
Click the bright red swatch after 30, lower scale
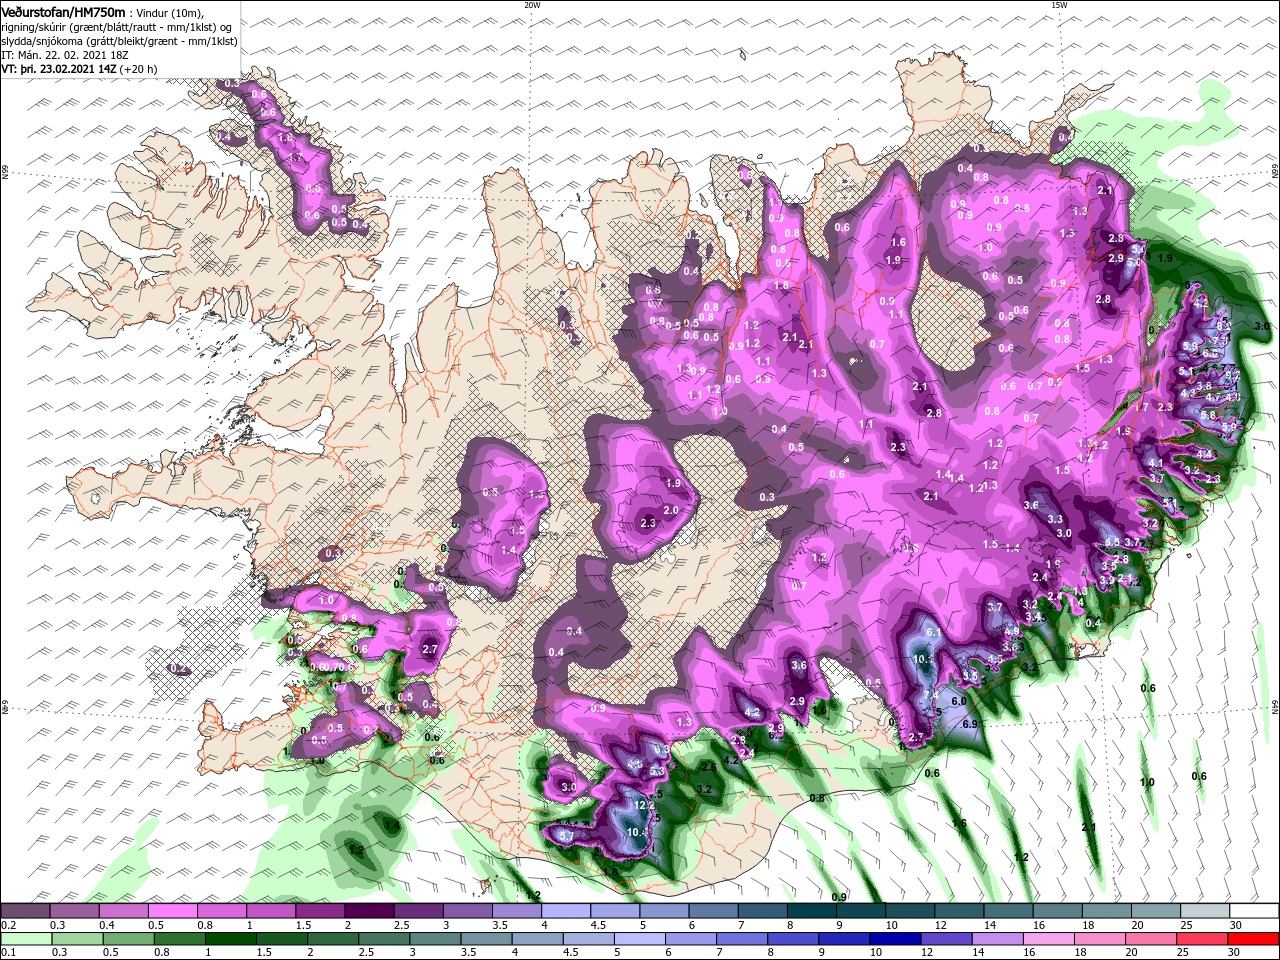[1254, 939]
